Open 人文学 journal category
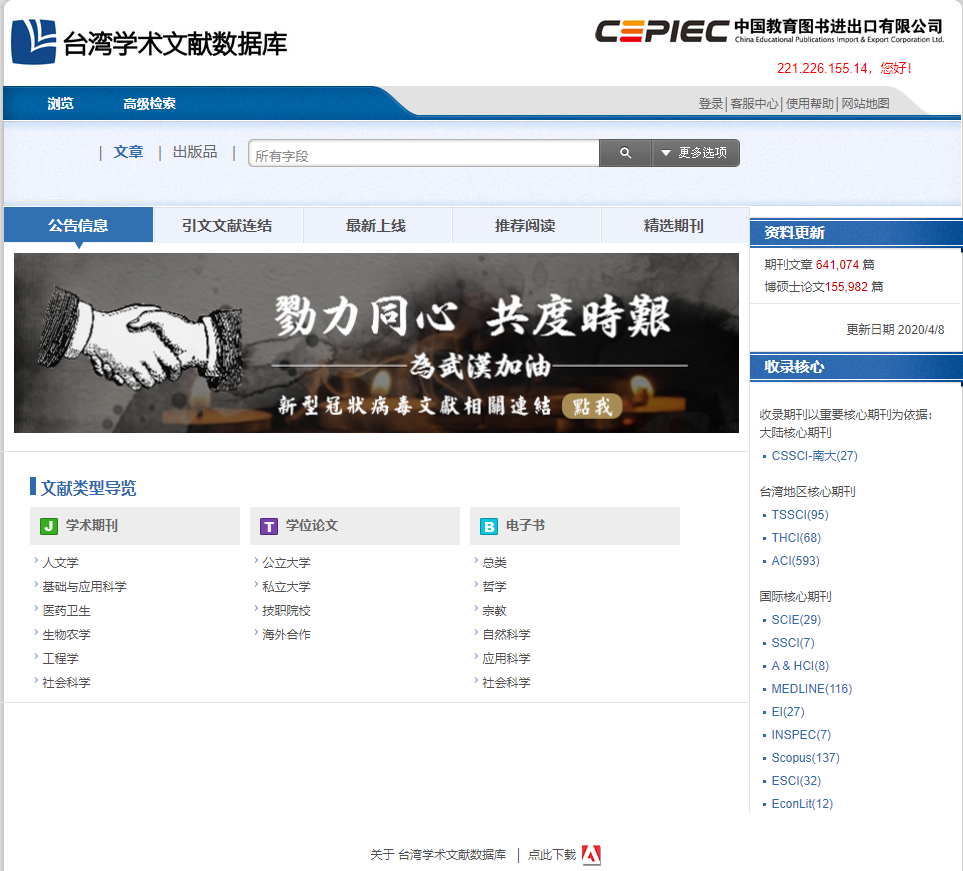Image resolution: width=963 pixels, height=871 pixels. point(60,563)
